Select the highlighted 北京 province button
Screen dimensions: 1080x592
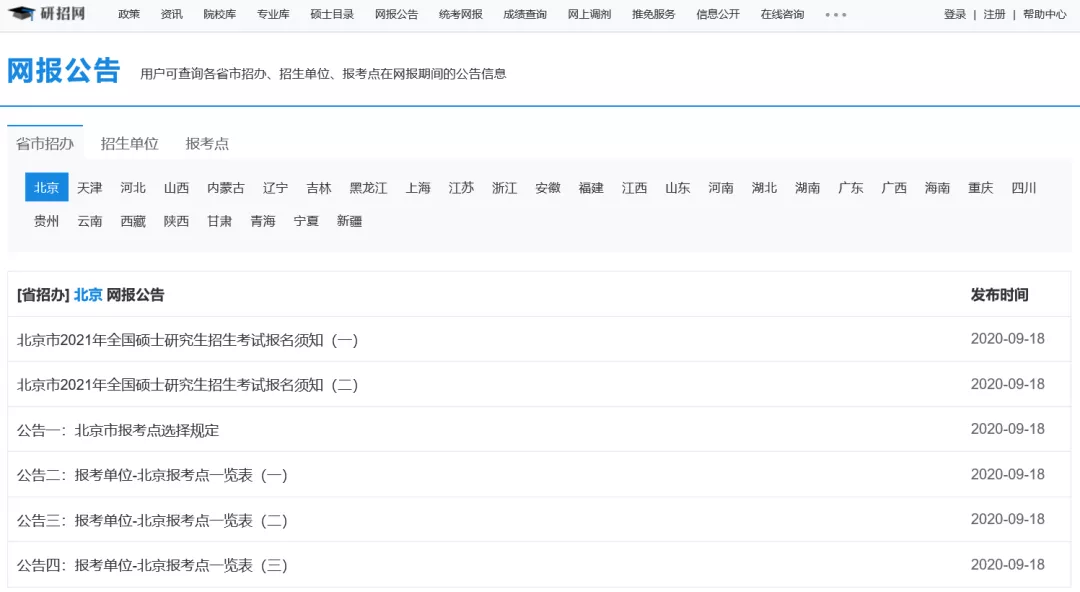pyautogui.click(x=46, y=187)
